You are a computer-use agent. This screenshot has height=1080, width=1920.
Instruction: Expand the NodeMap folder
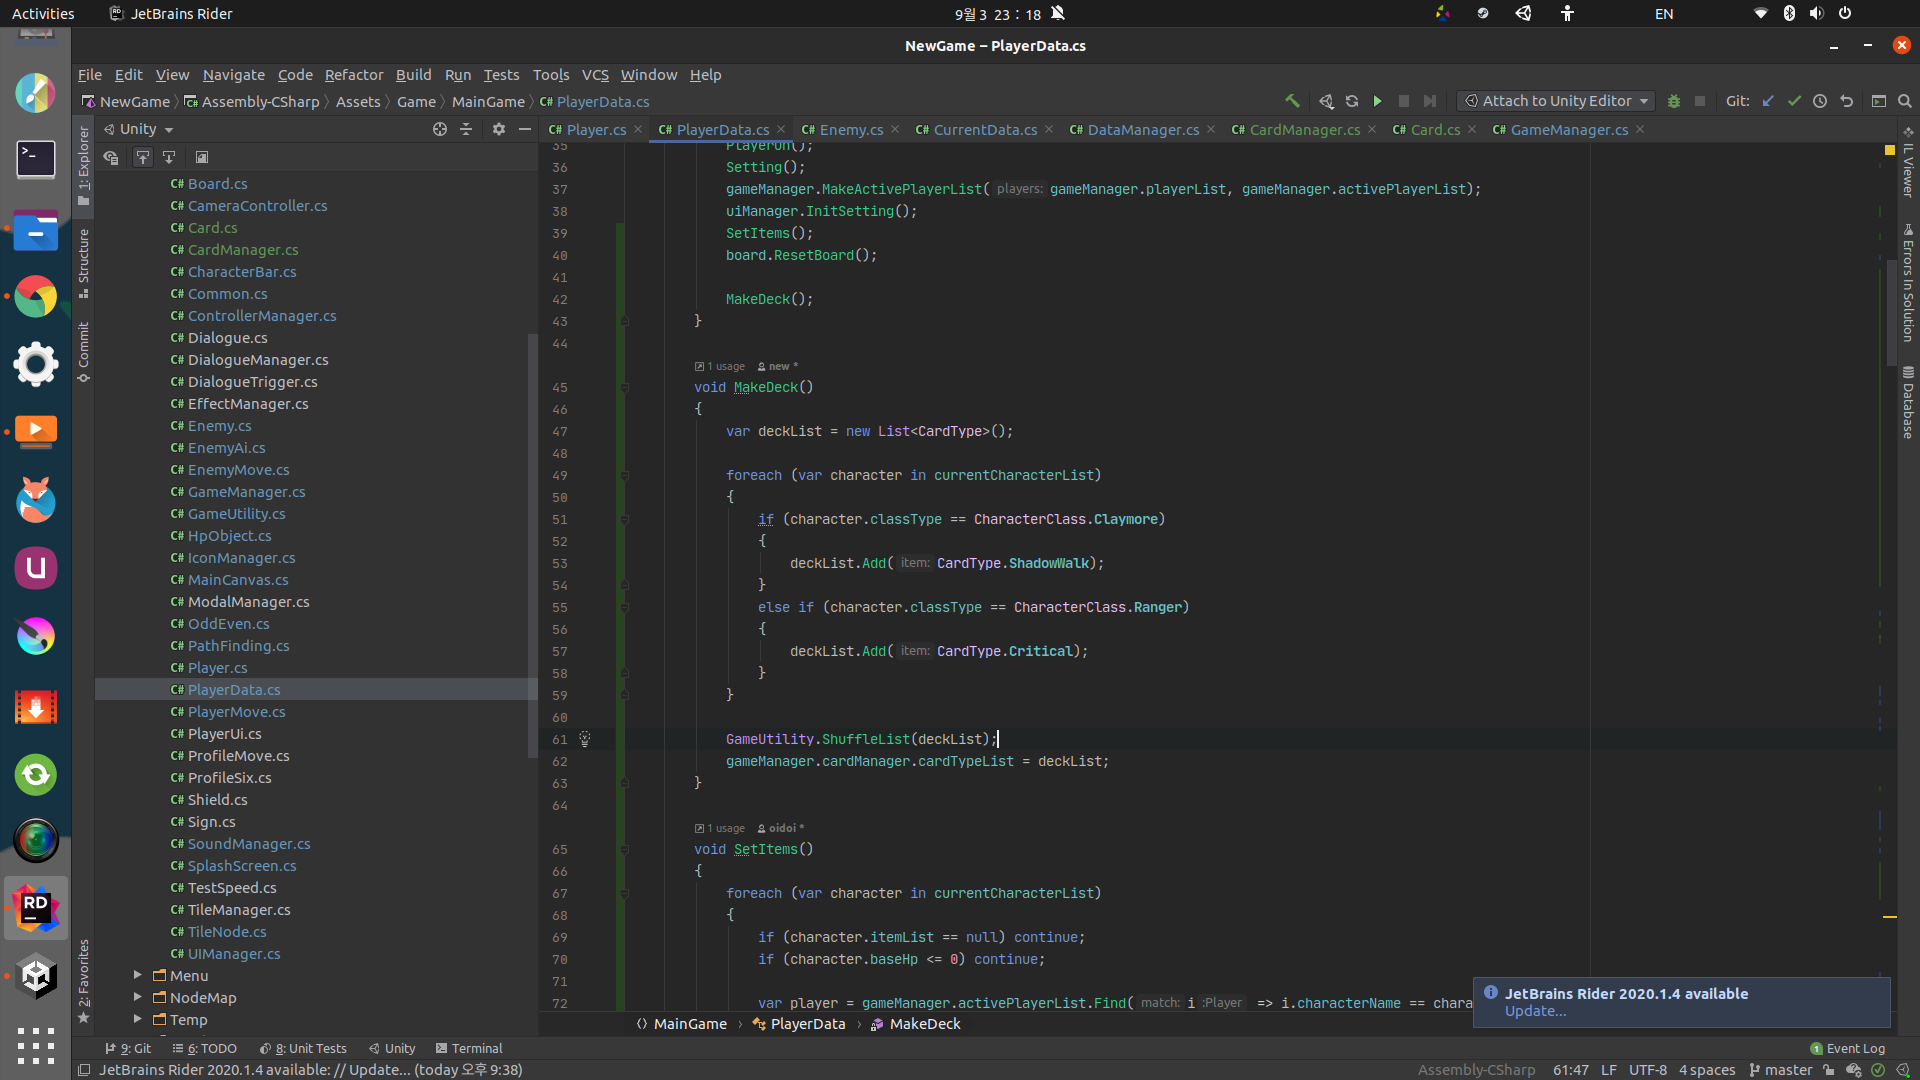[x=138, y=997]
